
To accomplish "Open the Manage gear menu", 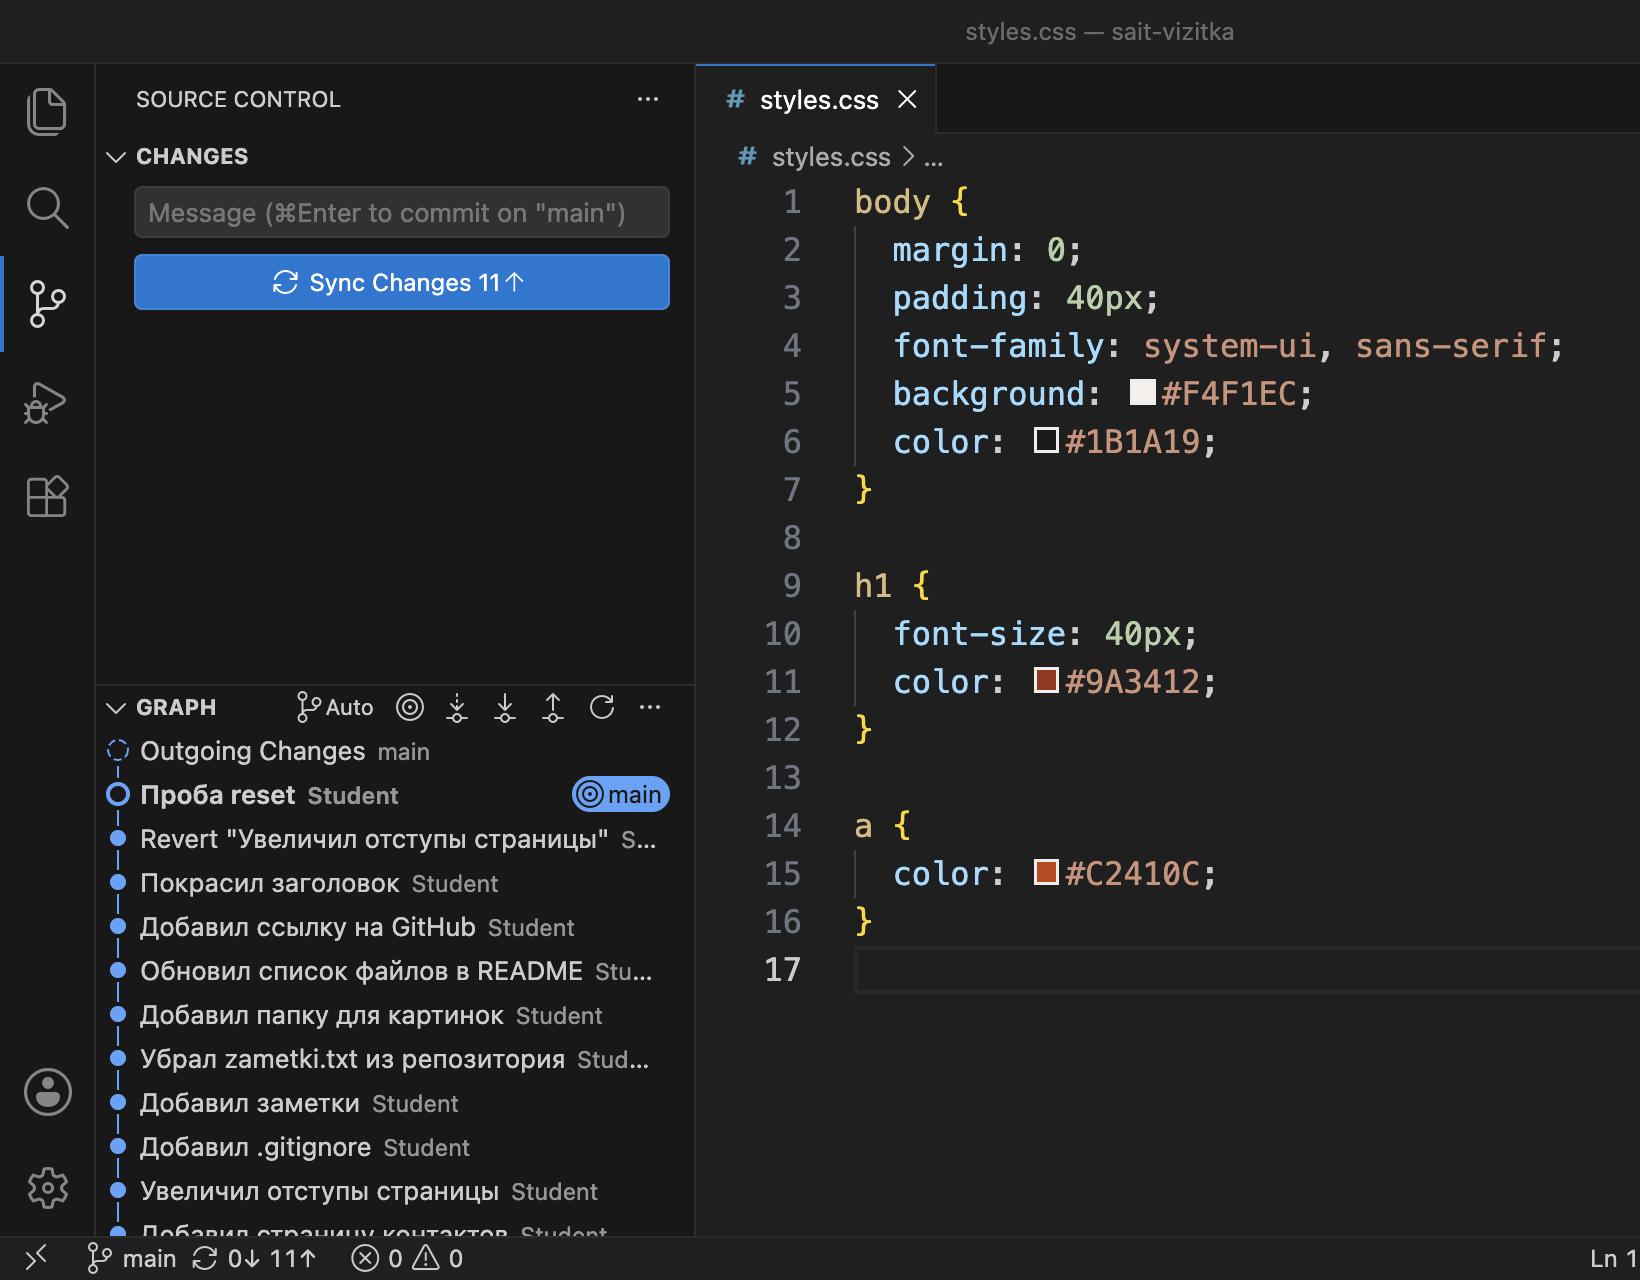I will coord(48,1188).
